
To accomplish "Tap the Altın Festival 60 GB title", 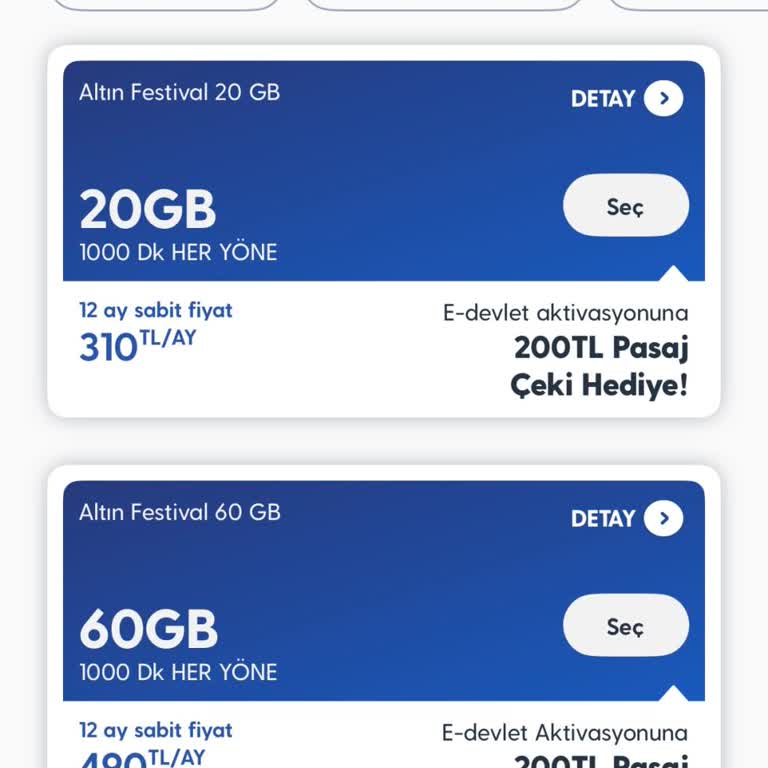I will coord(180,512).
